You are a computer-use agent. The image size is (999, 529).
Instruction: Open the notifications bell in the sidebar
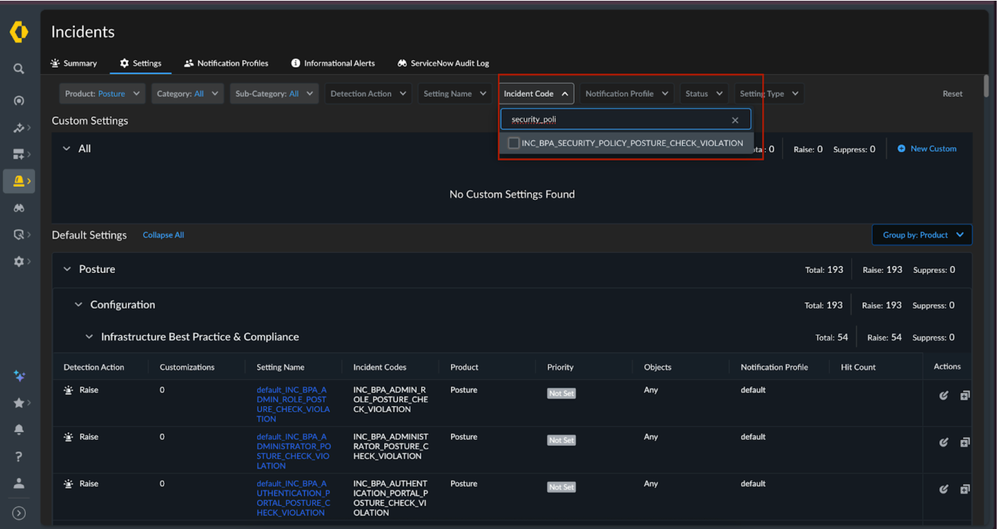[x=18, y=430]
